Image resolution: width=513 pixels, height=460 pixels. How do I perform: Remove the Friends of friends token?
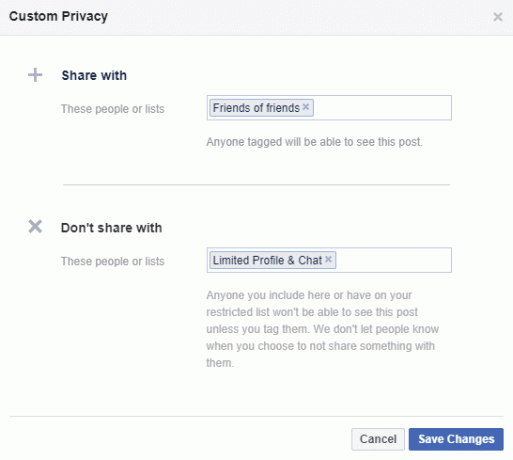[306, 107]
